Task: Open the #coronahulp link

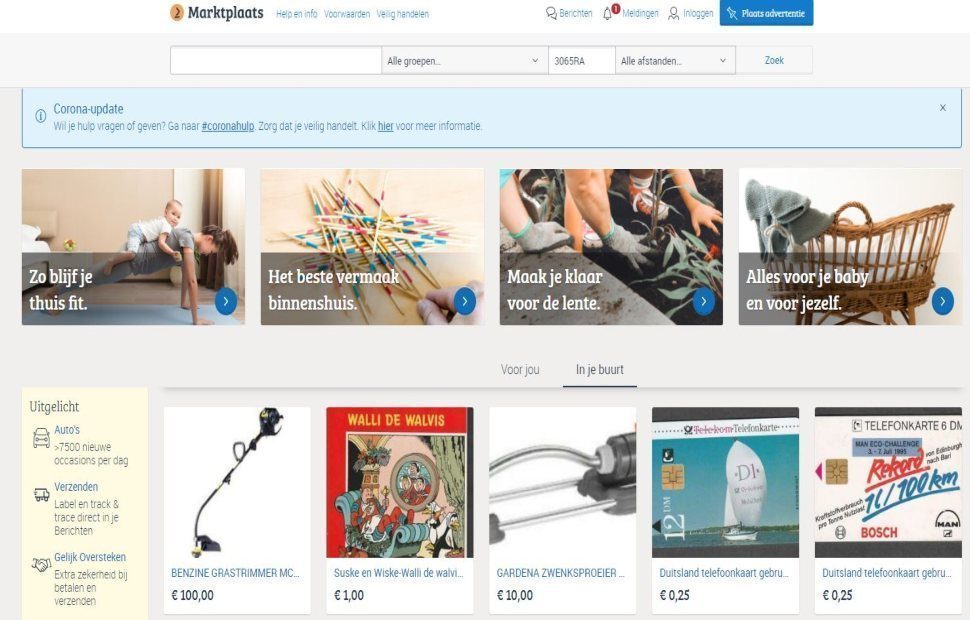Action: pos(228,126)
